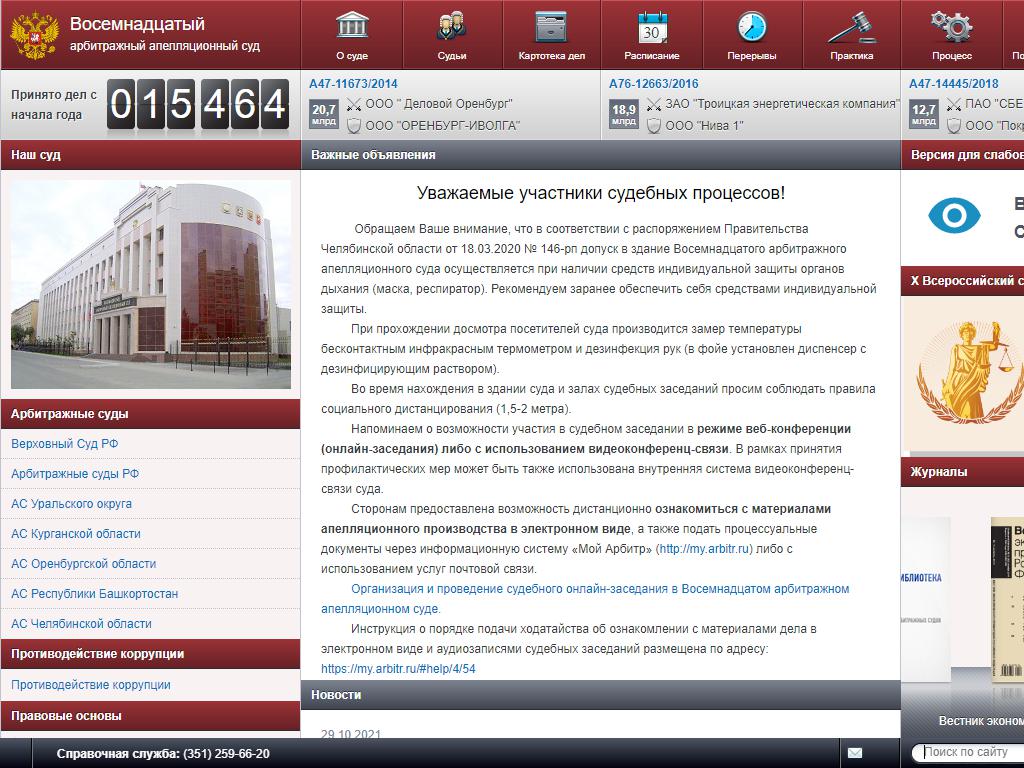
Task: Open 'АС Уральского округа' sidebar link
Action: pyautogui.click(x=71, y=504)
